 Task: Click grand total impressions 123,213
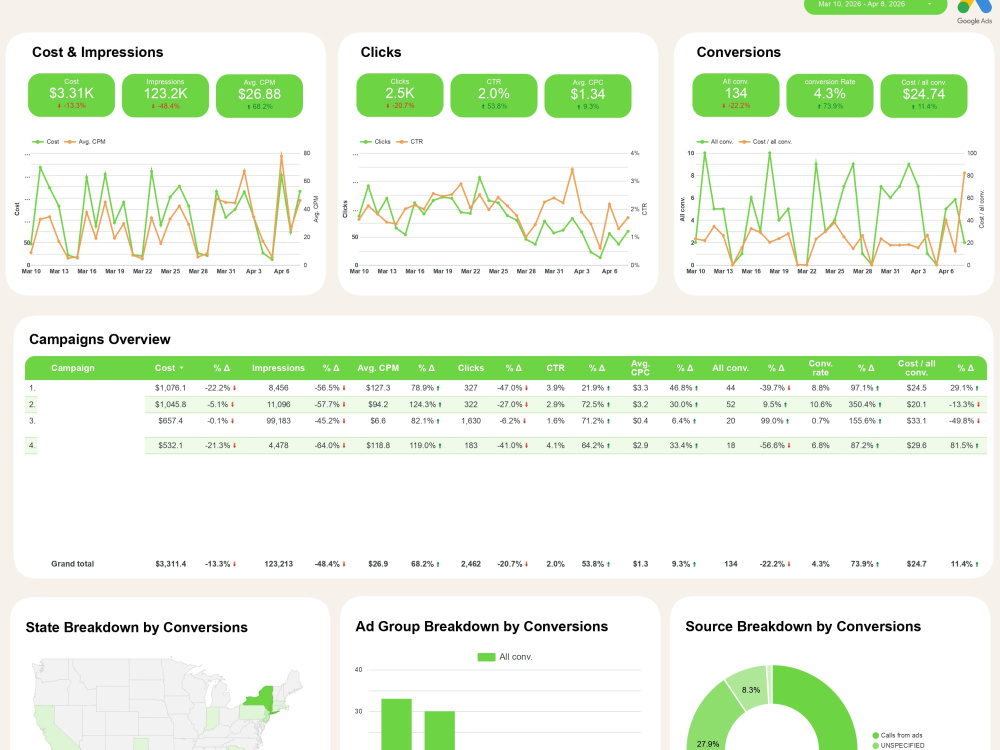[279, 564]
